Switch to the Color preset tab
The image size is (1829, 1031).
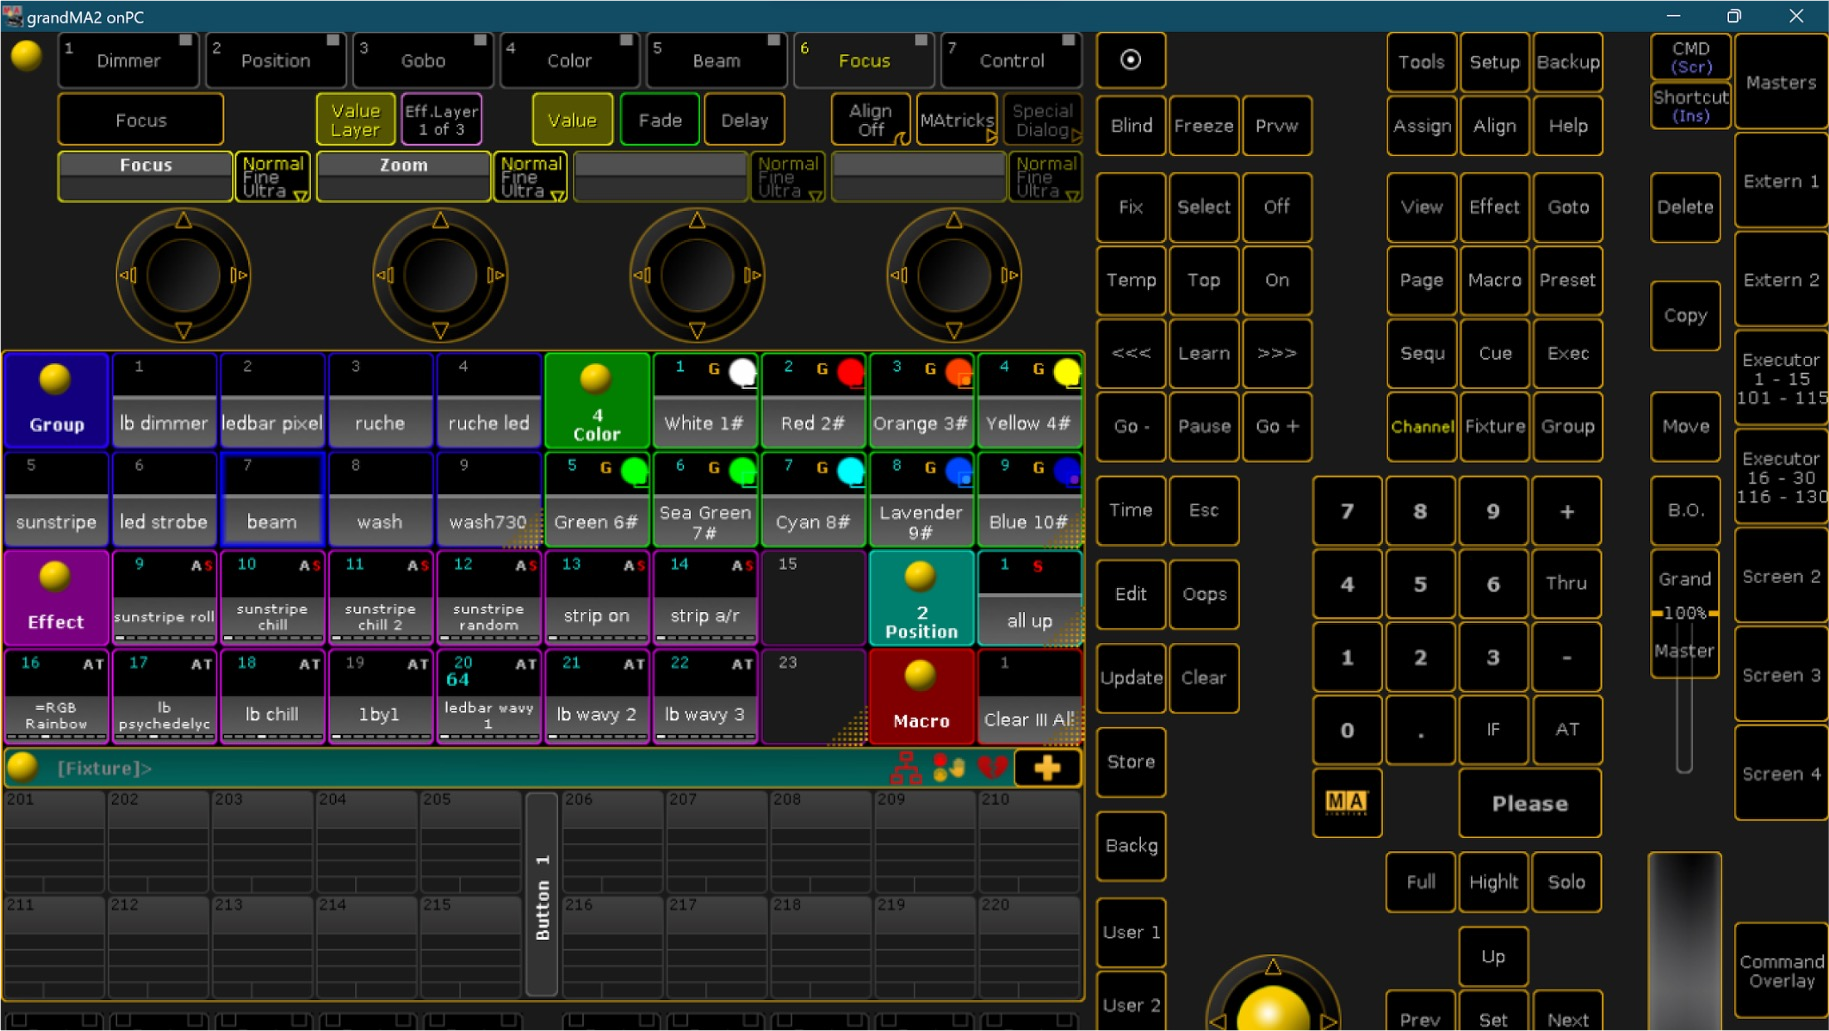coord(570,60)
